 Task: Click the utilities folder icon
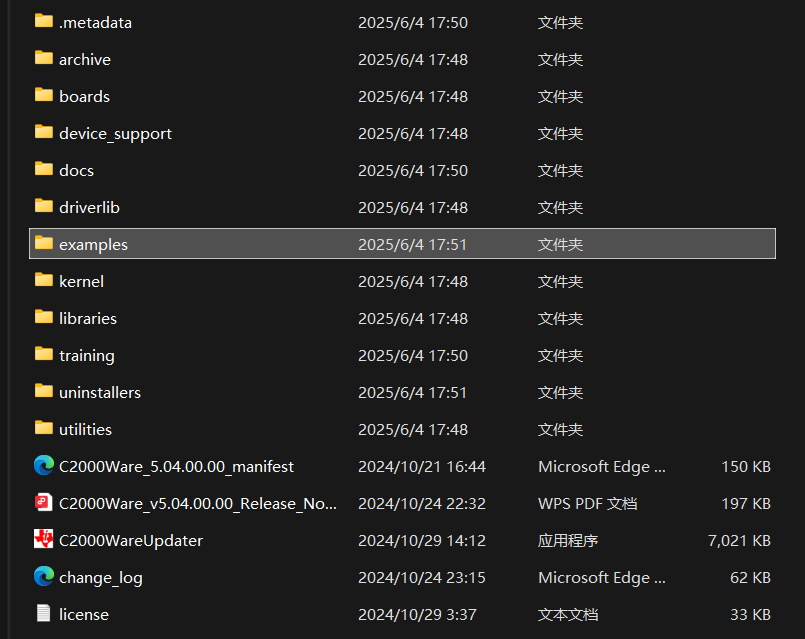(44, 428)
